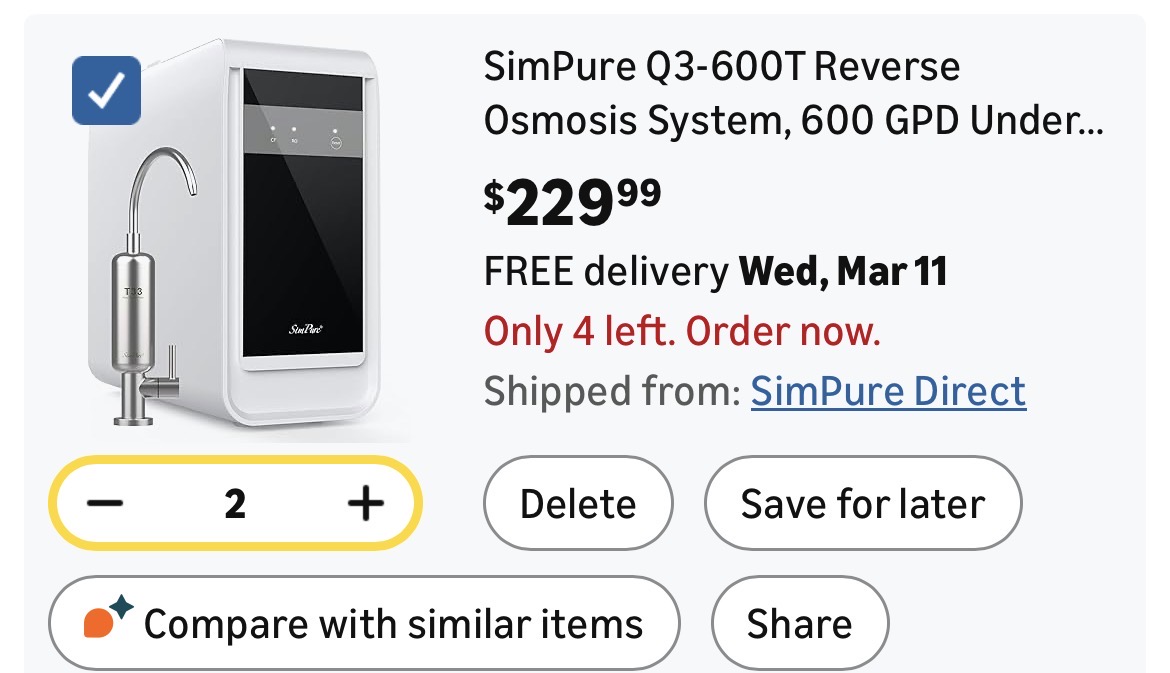Save the reverse osmosis system for later

862,504
